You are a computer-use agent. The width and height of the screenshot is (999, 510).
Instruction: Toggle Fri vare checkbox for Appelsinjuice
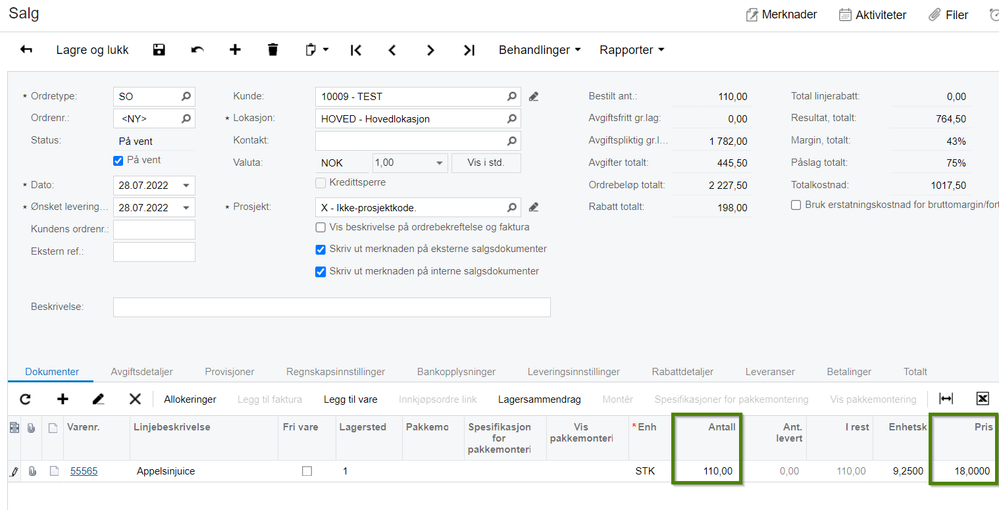coord(307,471)
